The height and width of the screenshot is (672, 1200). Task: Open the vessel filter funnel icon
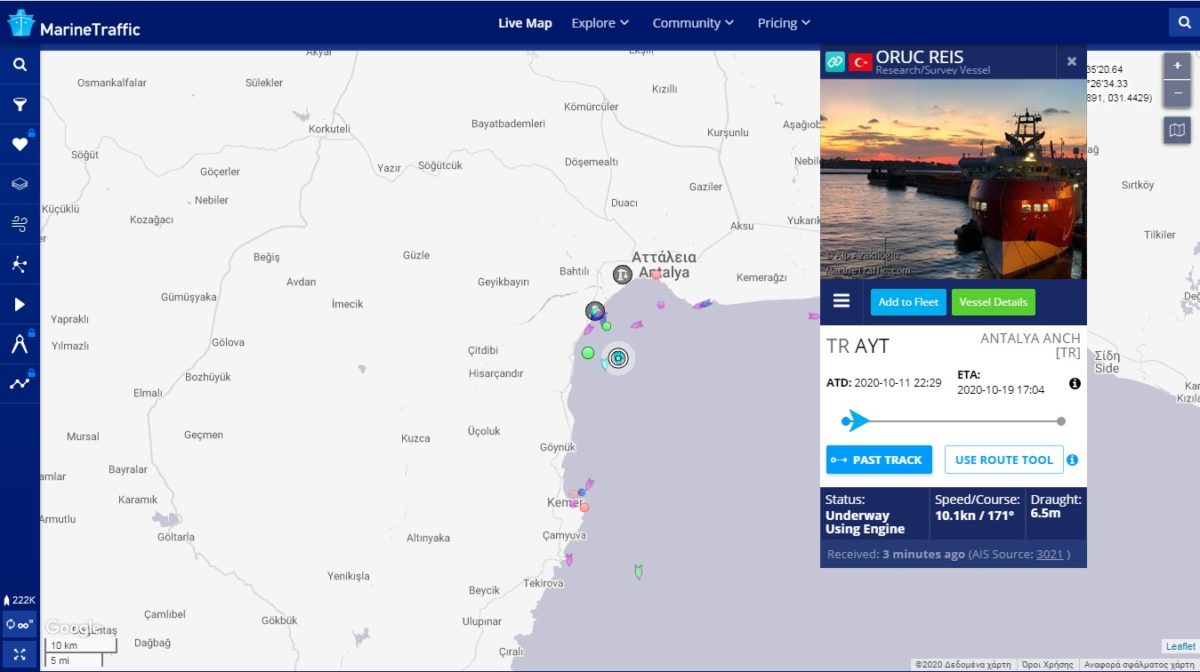[20, 105]
